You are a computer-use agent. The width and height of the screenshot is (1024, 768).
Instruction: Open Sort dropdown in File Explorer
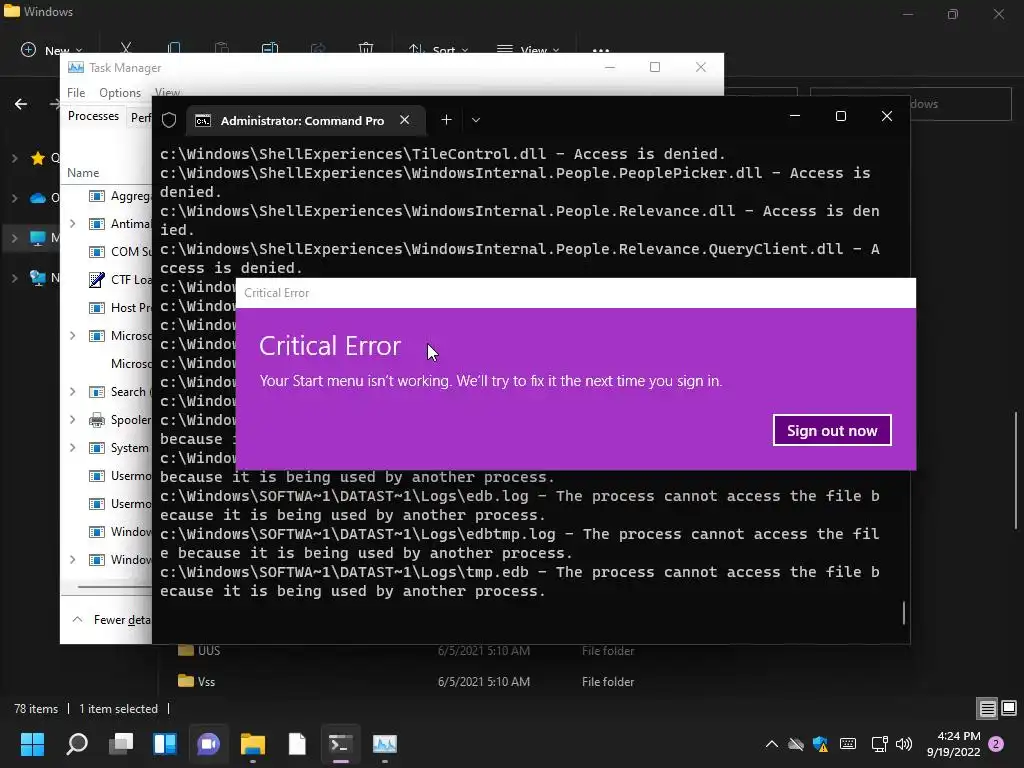[438, 50]
